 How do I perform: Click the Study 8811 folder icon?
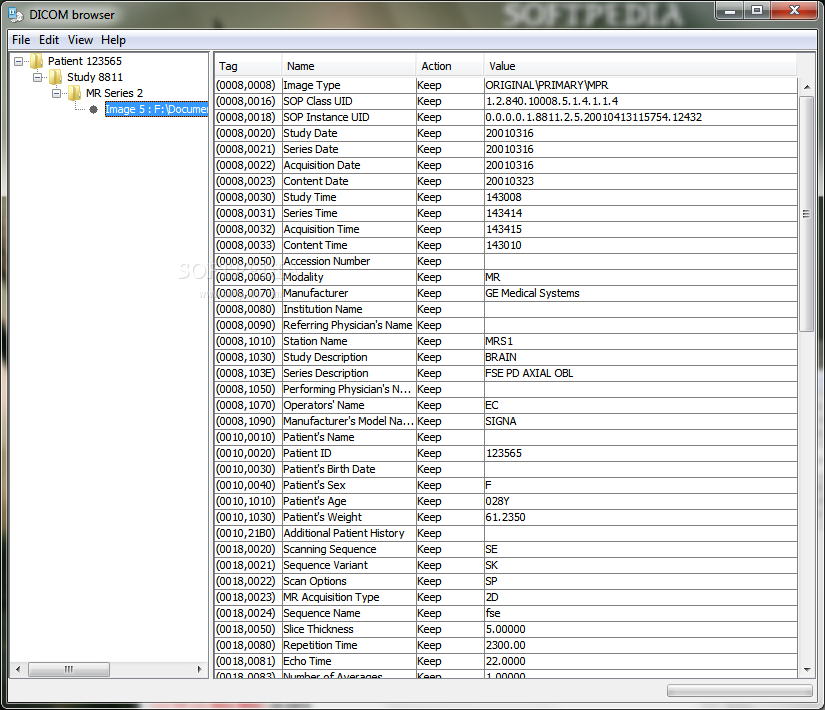point(55,77)
